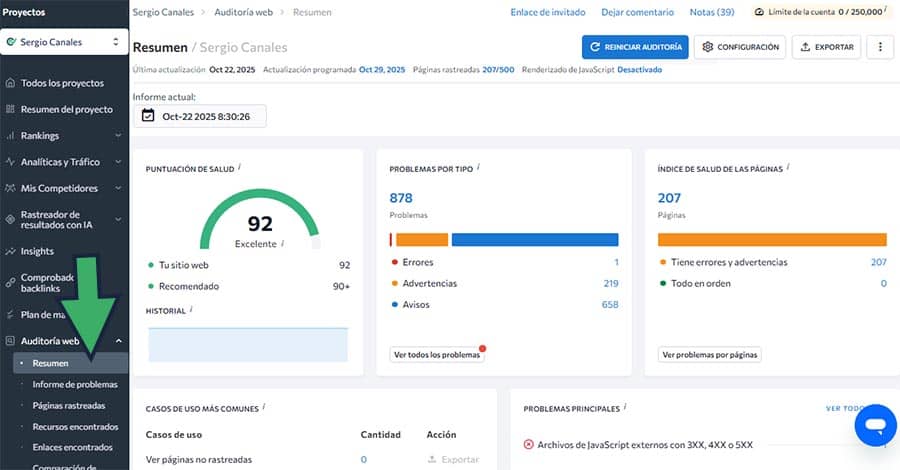The height and width of the screenshot is (470, 900).
Task: Click the Insights icon in sidebar
Action: pos(11,251)
